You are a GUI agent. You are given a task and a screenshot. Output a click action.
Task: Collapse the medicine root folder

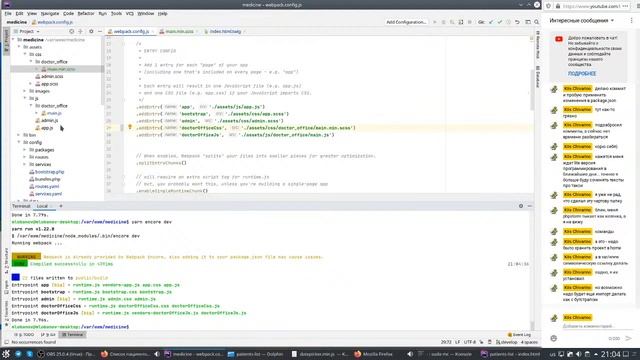(13, 40)
